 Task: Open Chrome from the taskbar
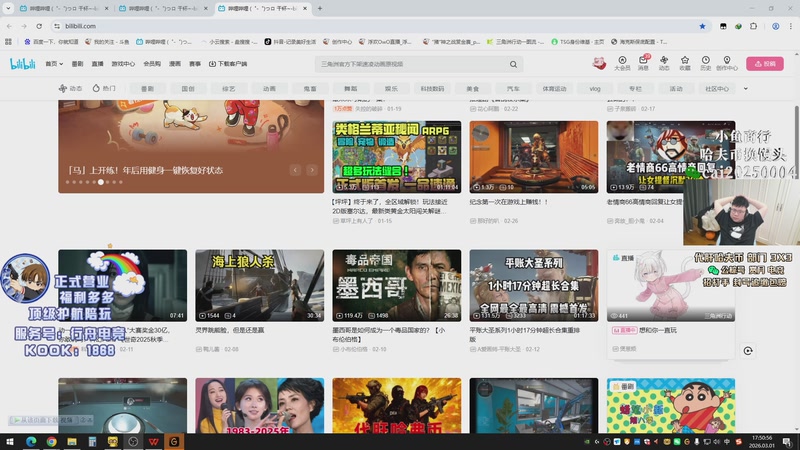pyautogui.click(x=51, y=442)
